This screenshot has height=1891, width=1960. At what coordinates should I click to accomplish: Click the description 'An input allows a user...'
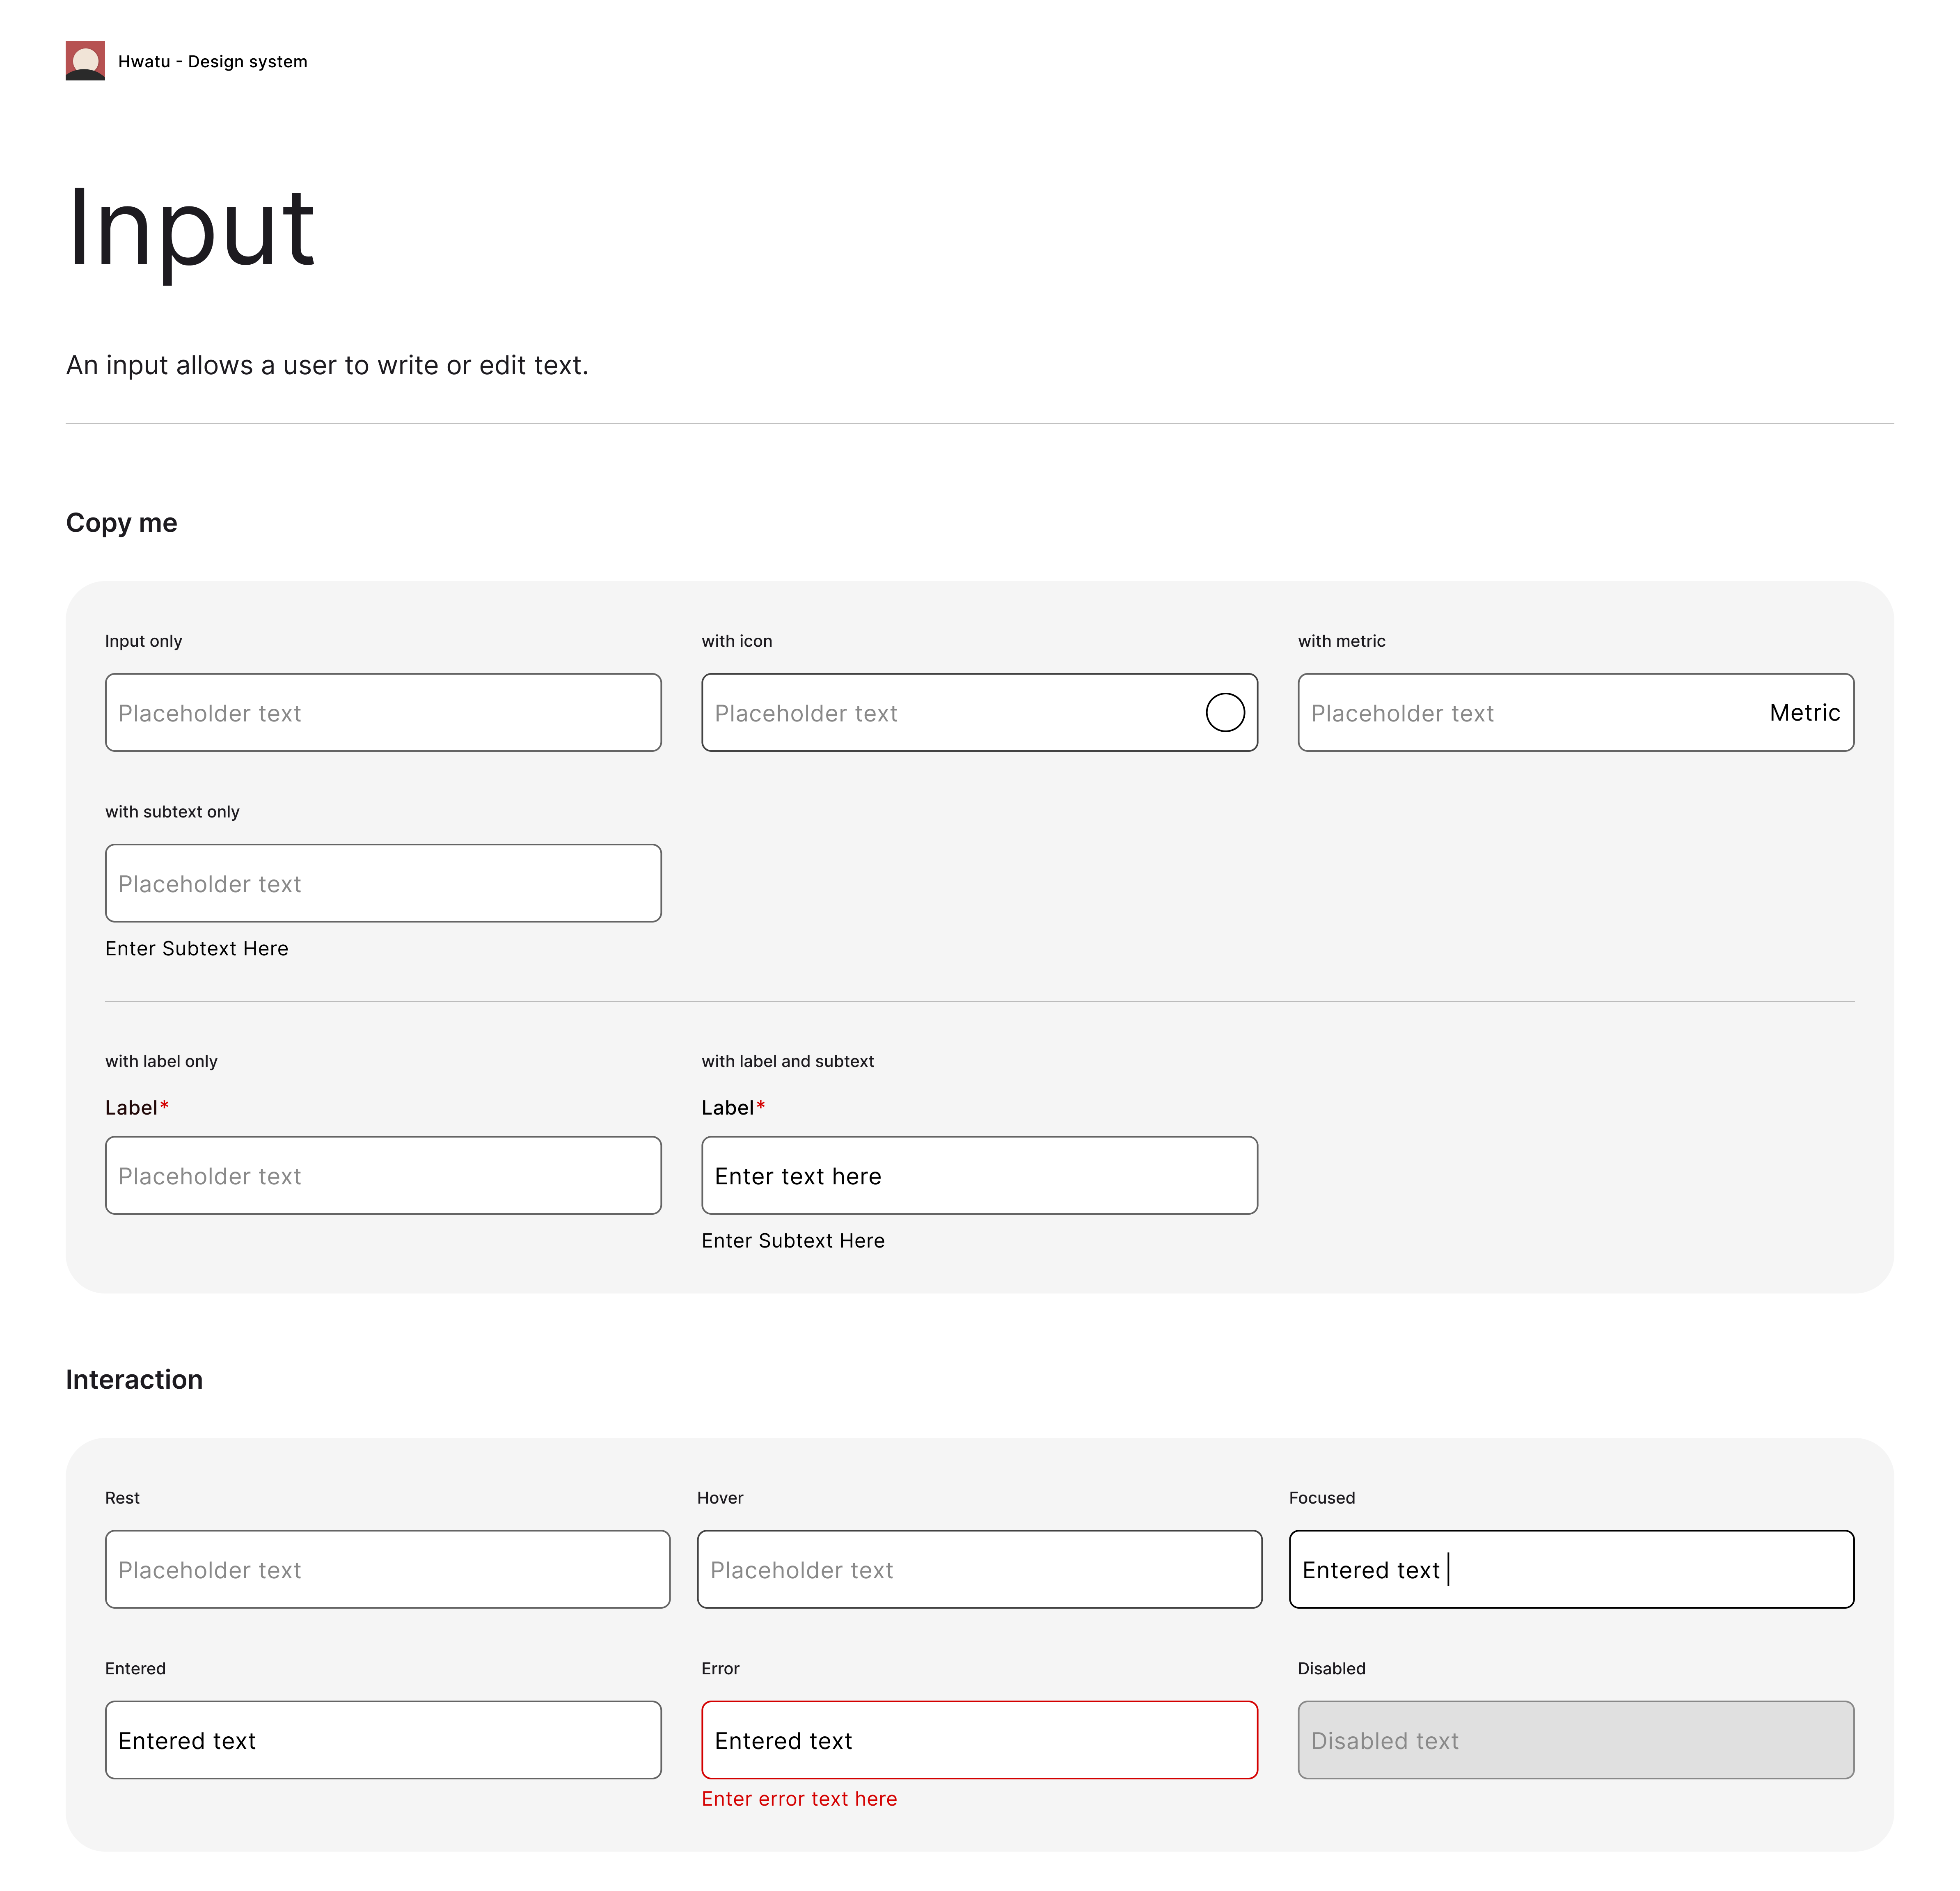click(x=327, y=366)
